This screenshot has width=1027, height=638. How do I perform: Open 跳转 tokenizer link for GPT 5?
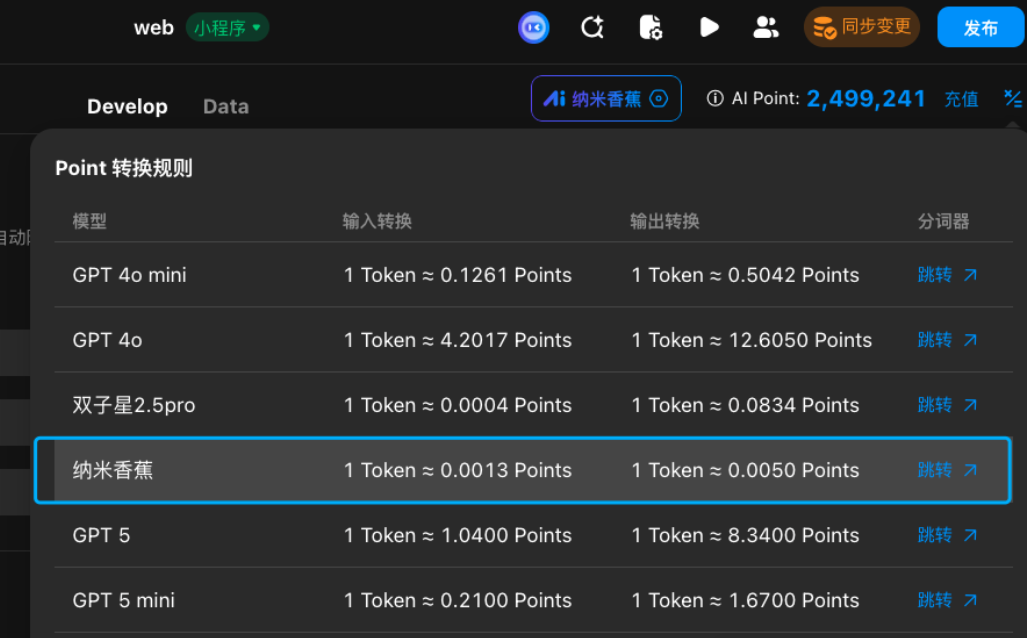947,535
